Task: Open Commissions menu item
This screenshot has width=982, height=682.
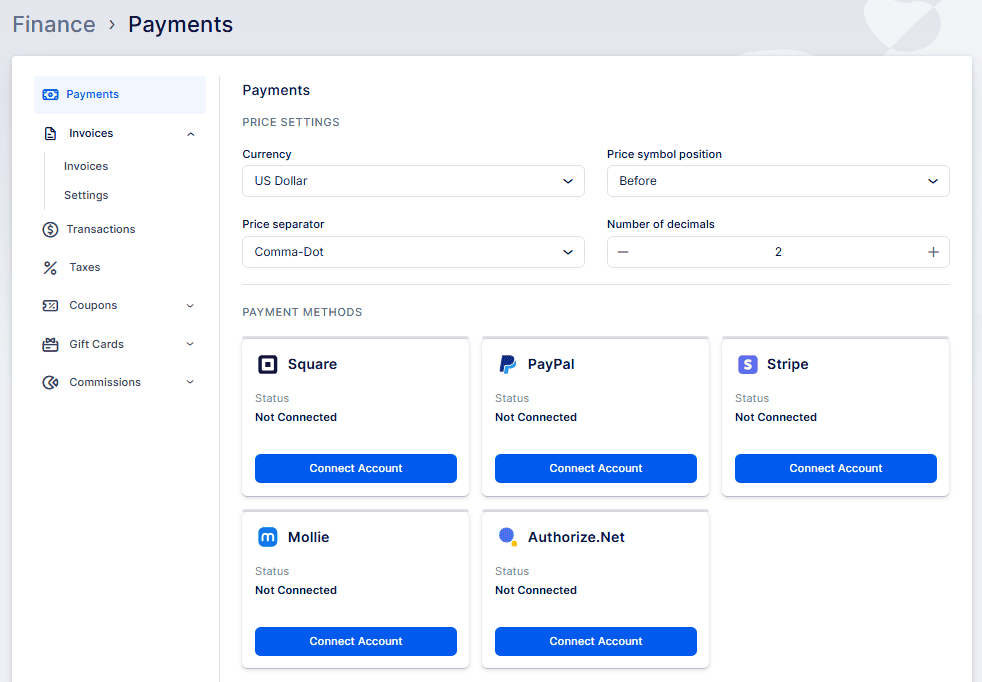Action: [x=120, y=382]
